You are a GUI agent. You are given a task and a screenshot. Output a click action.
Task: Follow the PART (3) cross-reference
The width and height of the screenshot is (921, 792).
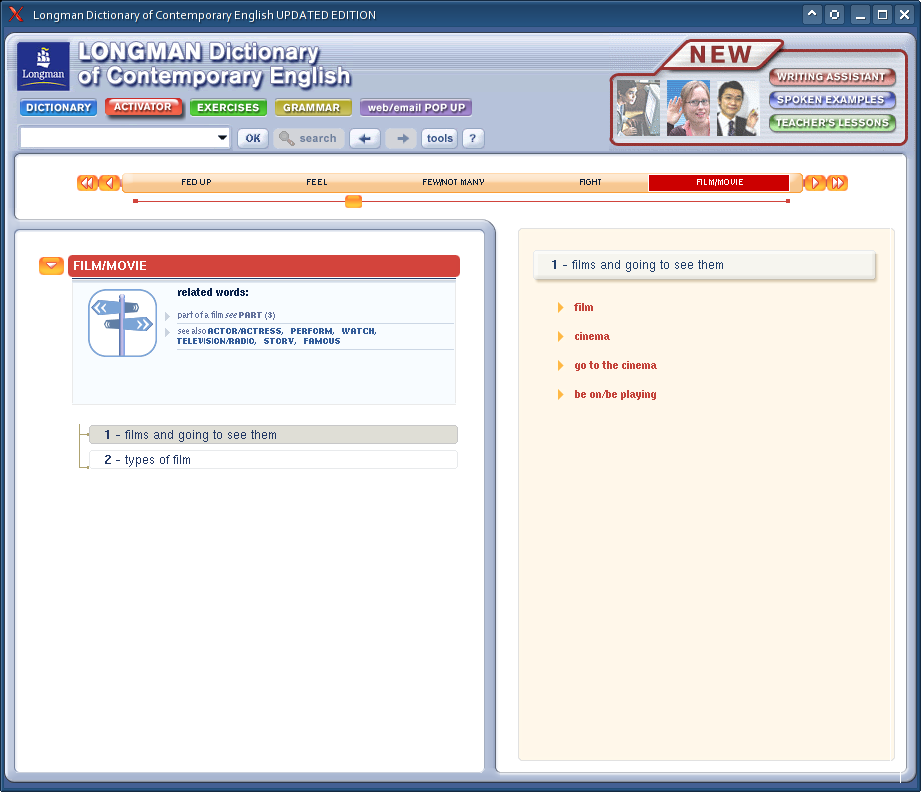coord(257,316)
